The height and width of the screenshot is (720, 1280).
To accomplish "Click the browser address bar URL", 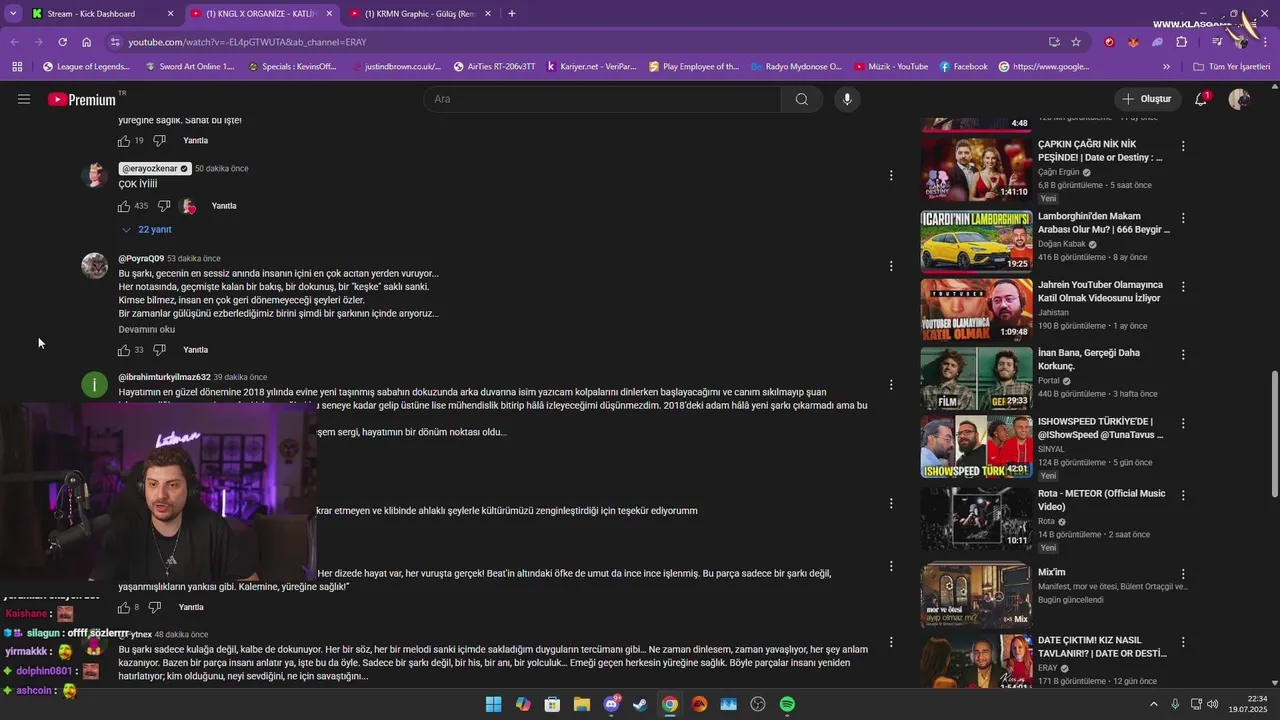I will [247, 42].
